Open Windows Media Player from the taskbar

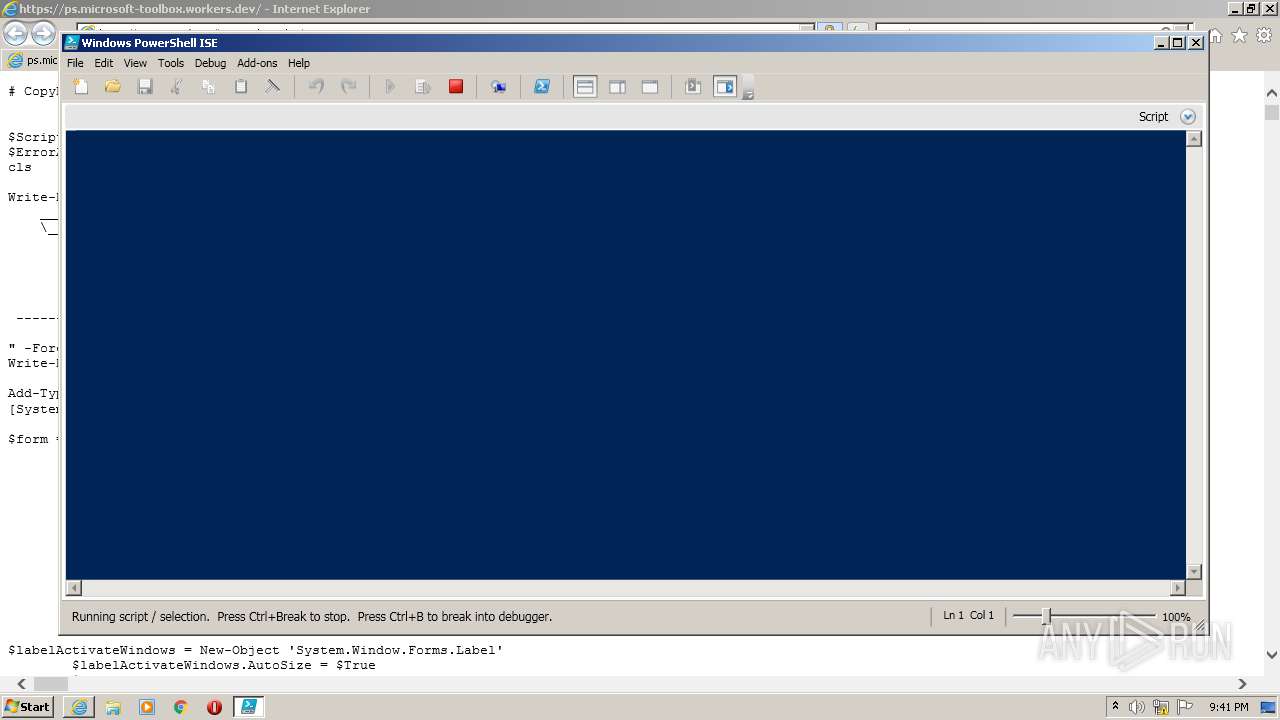pos(147,707)
